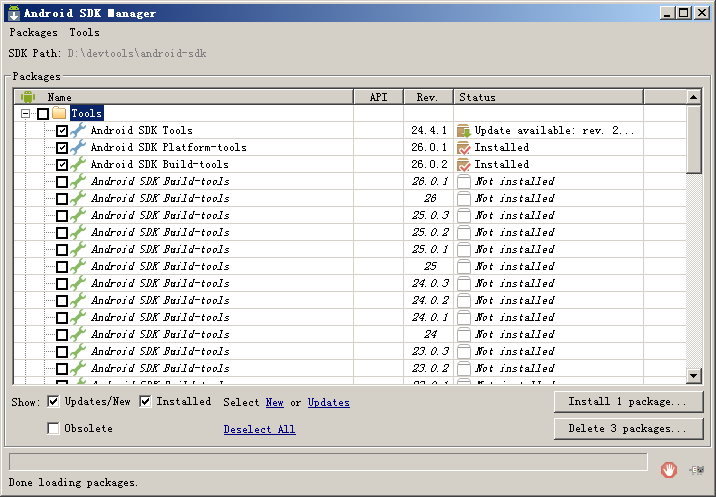Click the vertical scrollbar thumb
Viewport: 716px width, 497px height.
[693, 139]
